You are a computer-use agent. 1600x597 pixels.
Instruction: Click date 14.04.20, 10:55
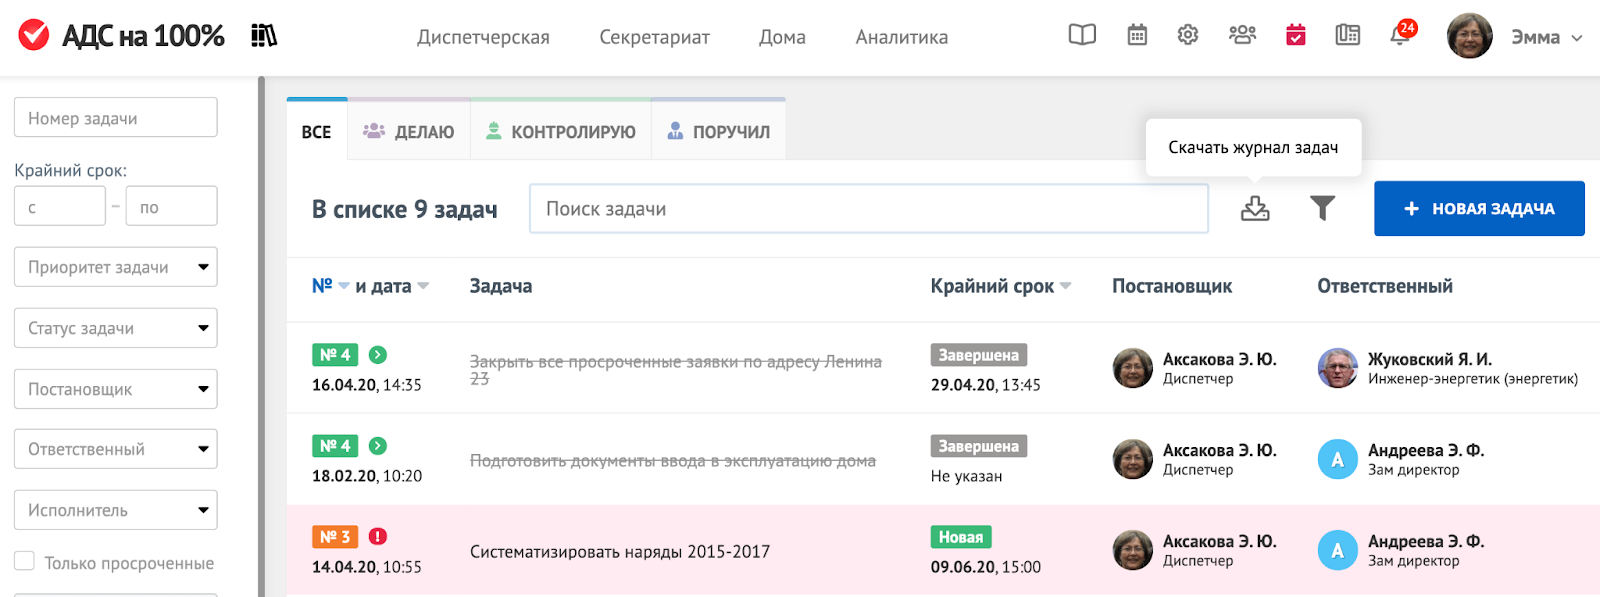coord(367,567)
